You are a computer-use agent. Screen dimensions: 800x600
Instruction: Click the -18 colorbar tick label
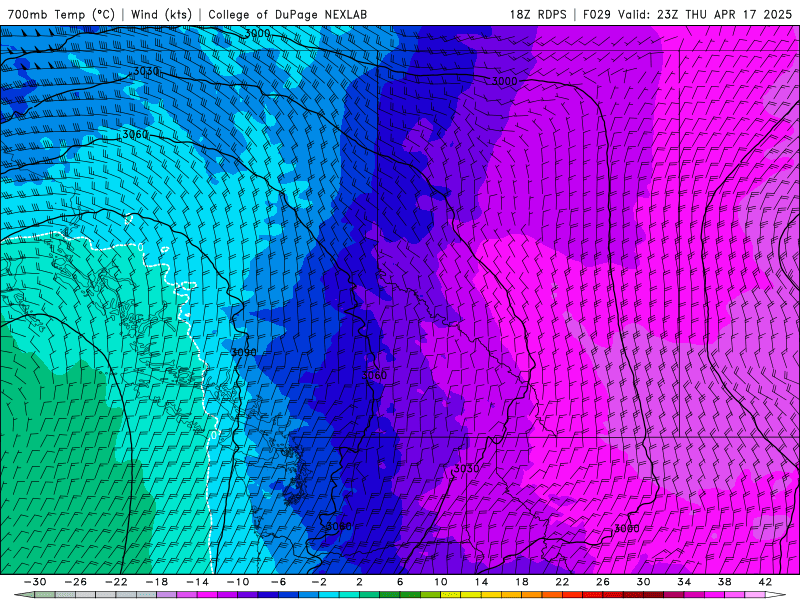(157, 582)
